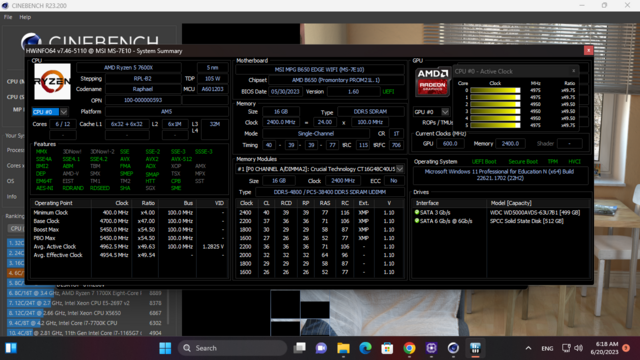Click the Avg. Effective Clock row

point(129,256)
